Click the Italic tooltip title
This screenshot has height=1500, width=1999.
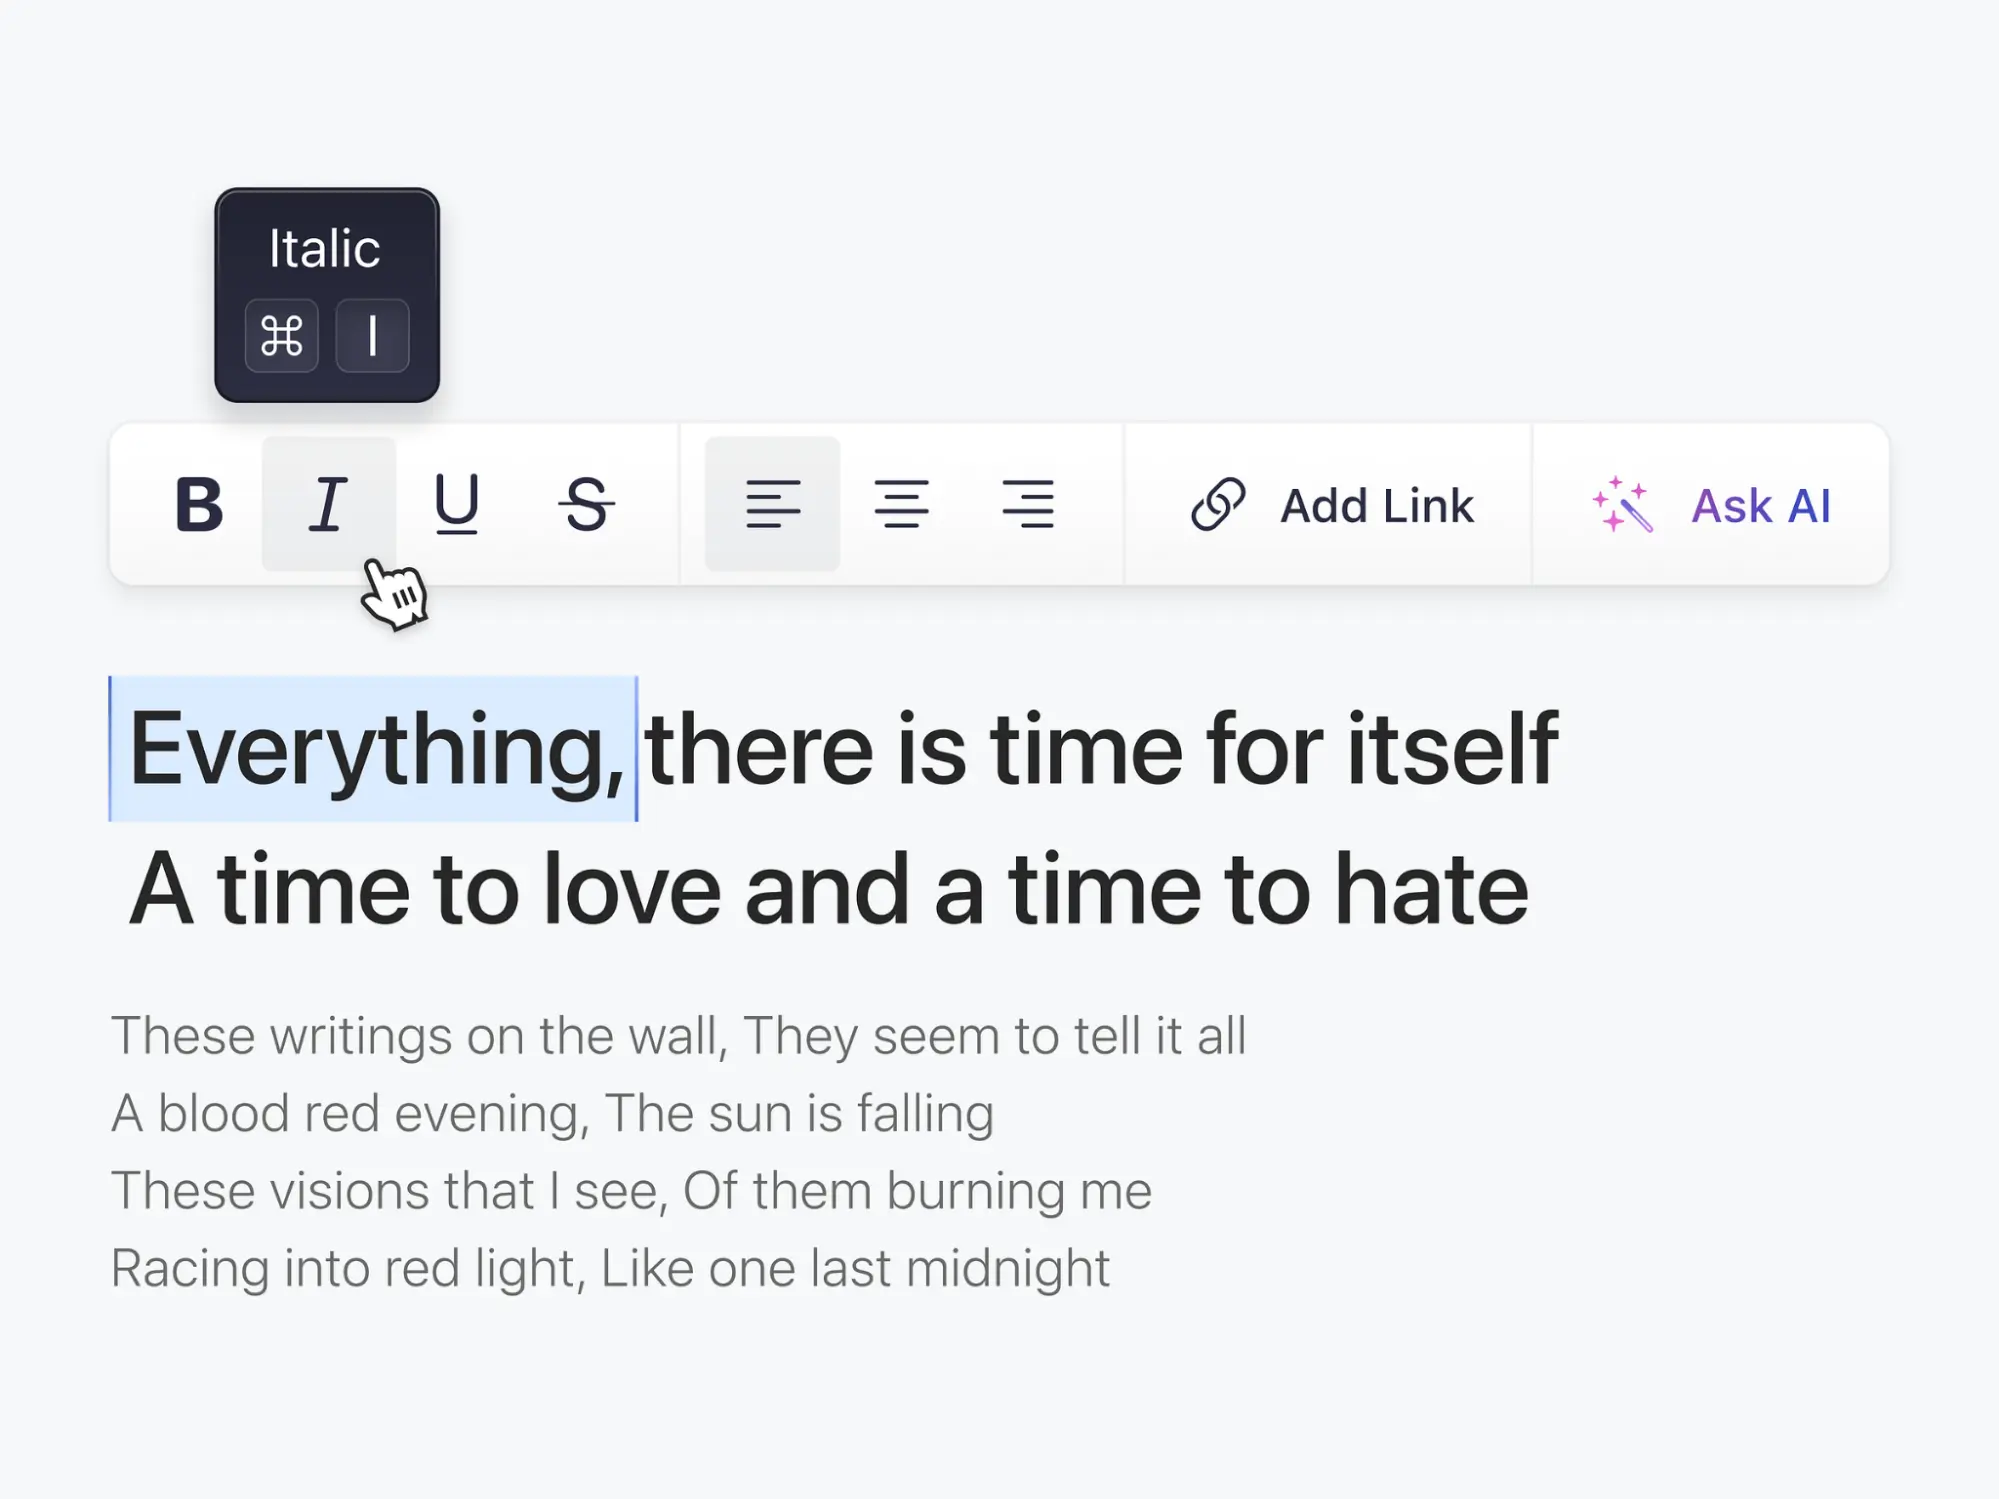pos(325,249)
